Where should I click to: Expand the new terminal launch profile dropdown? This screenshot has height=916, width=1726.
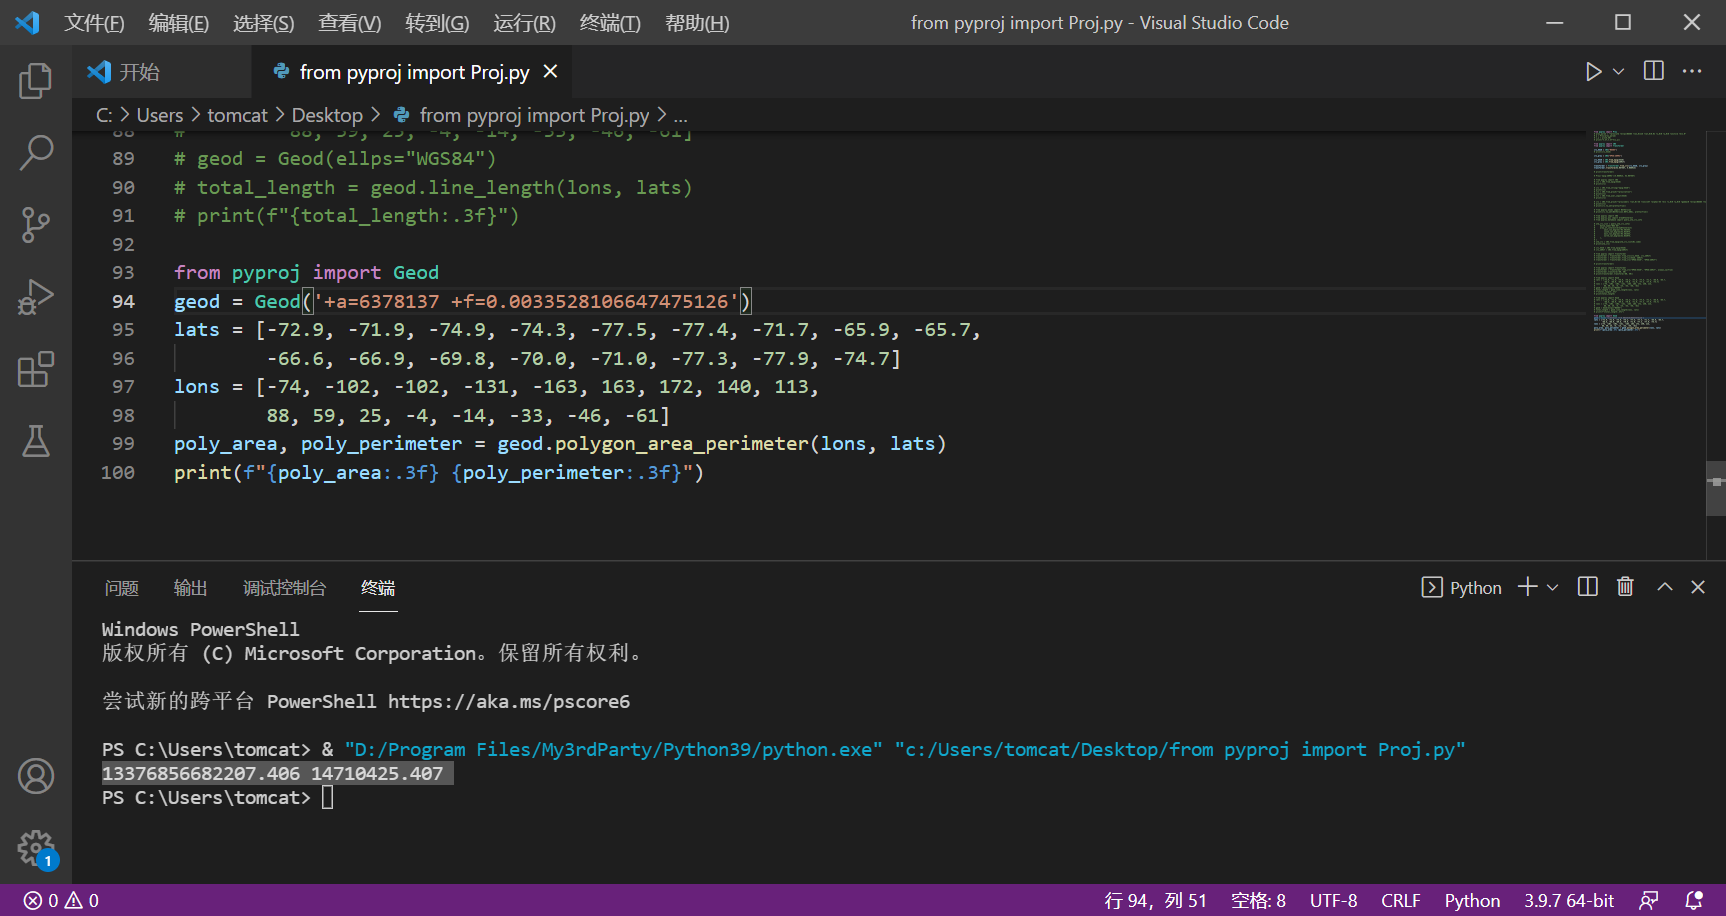[x=1553, y=588]
